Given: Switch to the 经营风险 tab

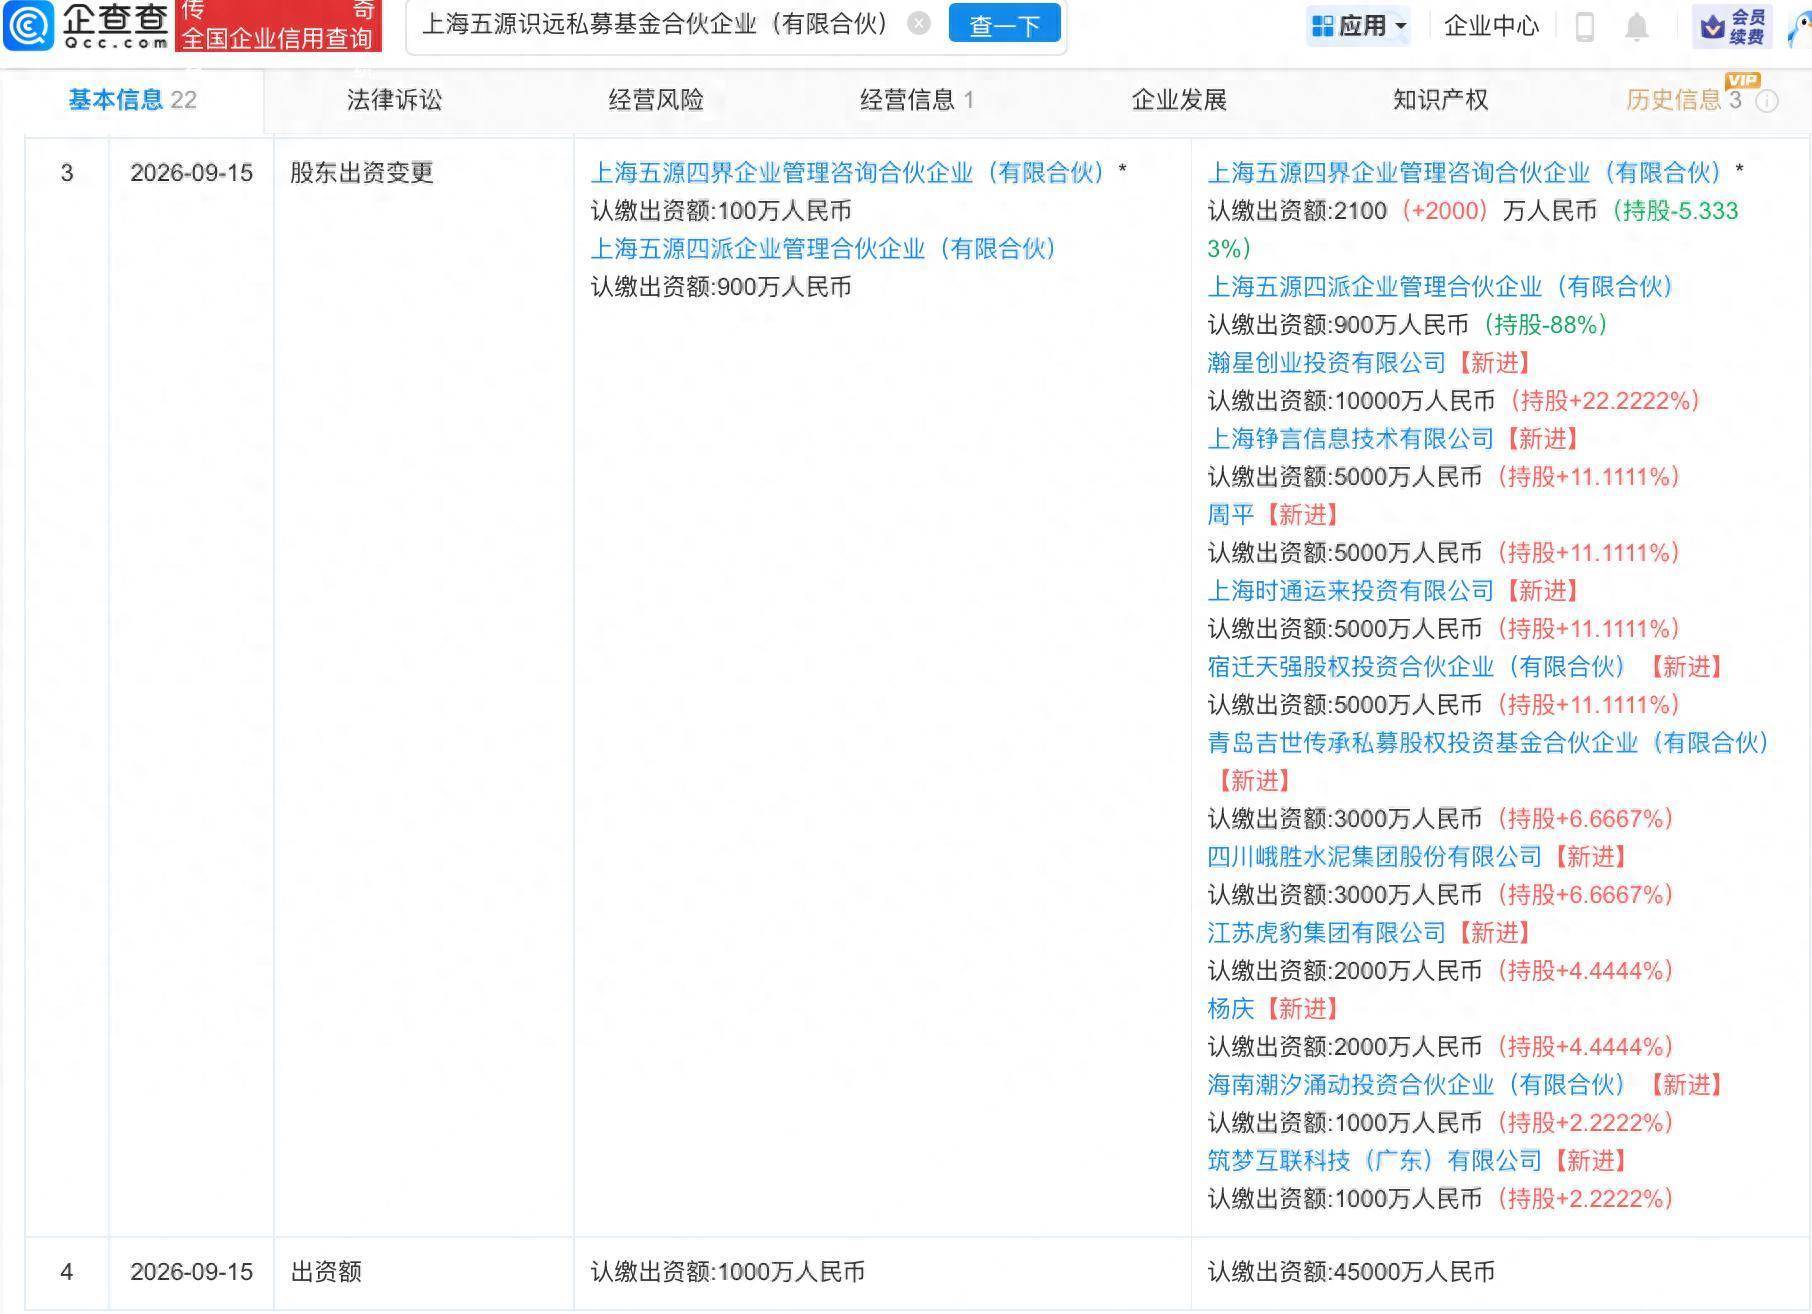Looking at the screenshot, I should (656, 100).
